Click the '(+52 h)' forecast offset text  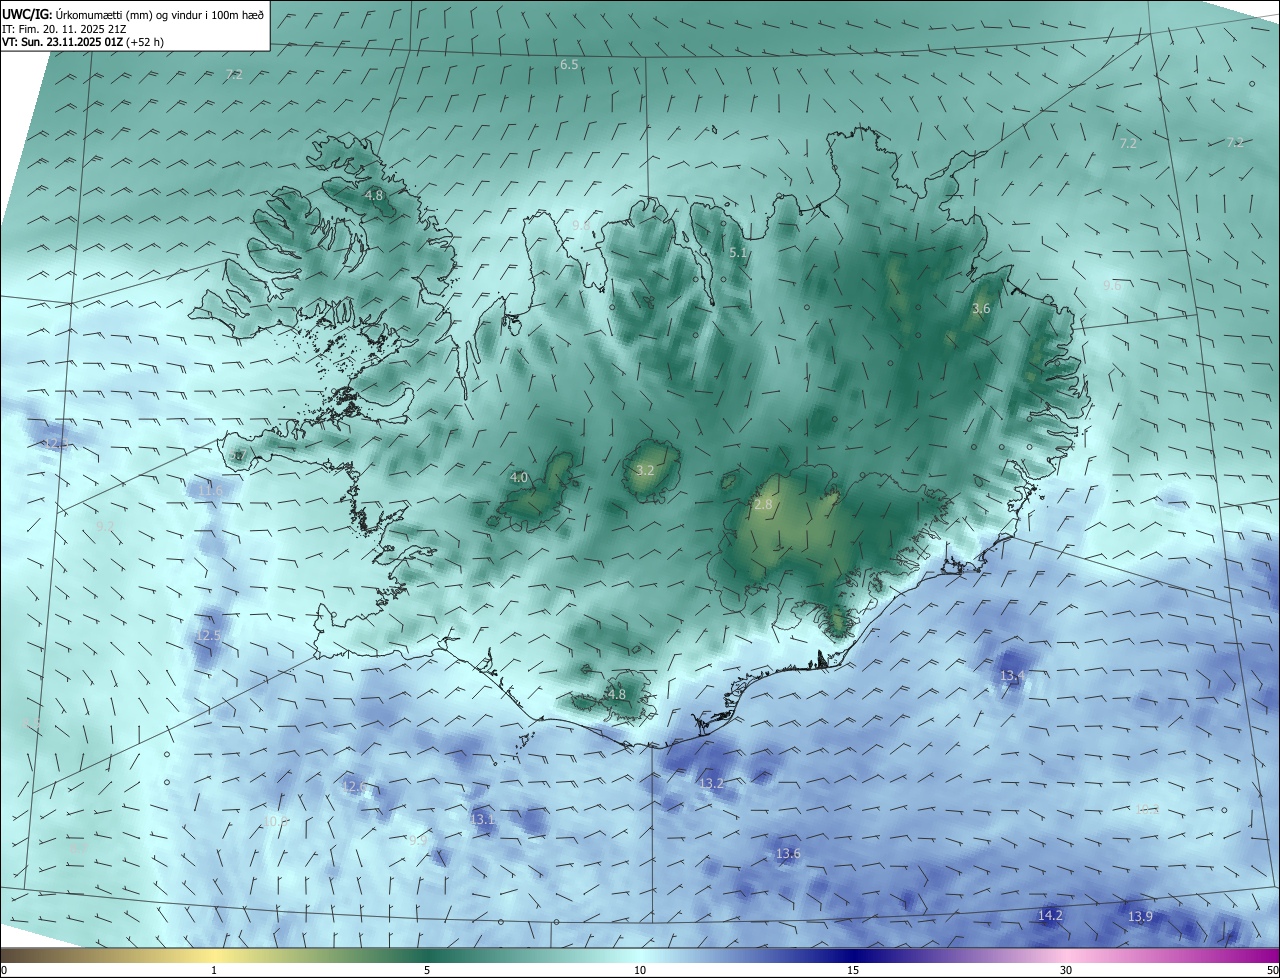[145, 42]
